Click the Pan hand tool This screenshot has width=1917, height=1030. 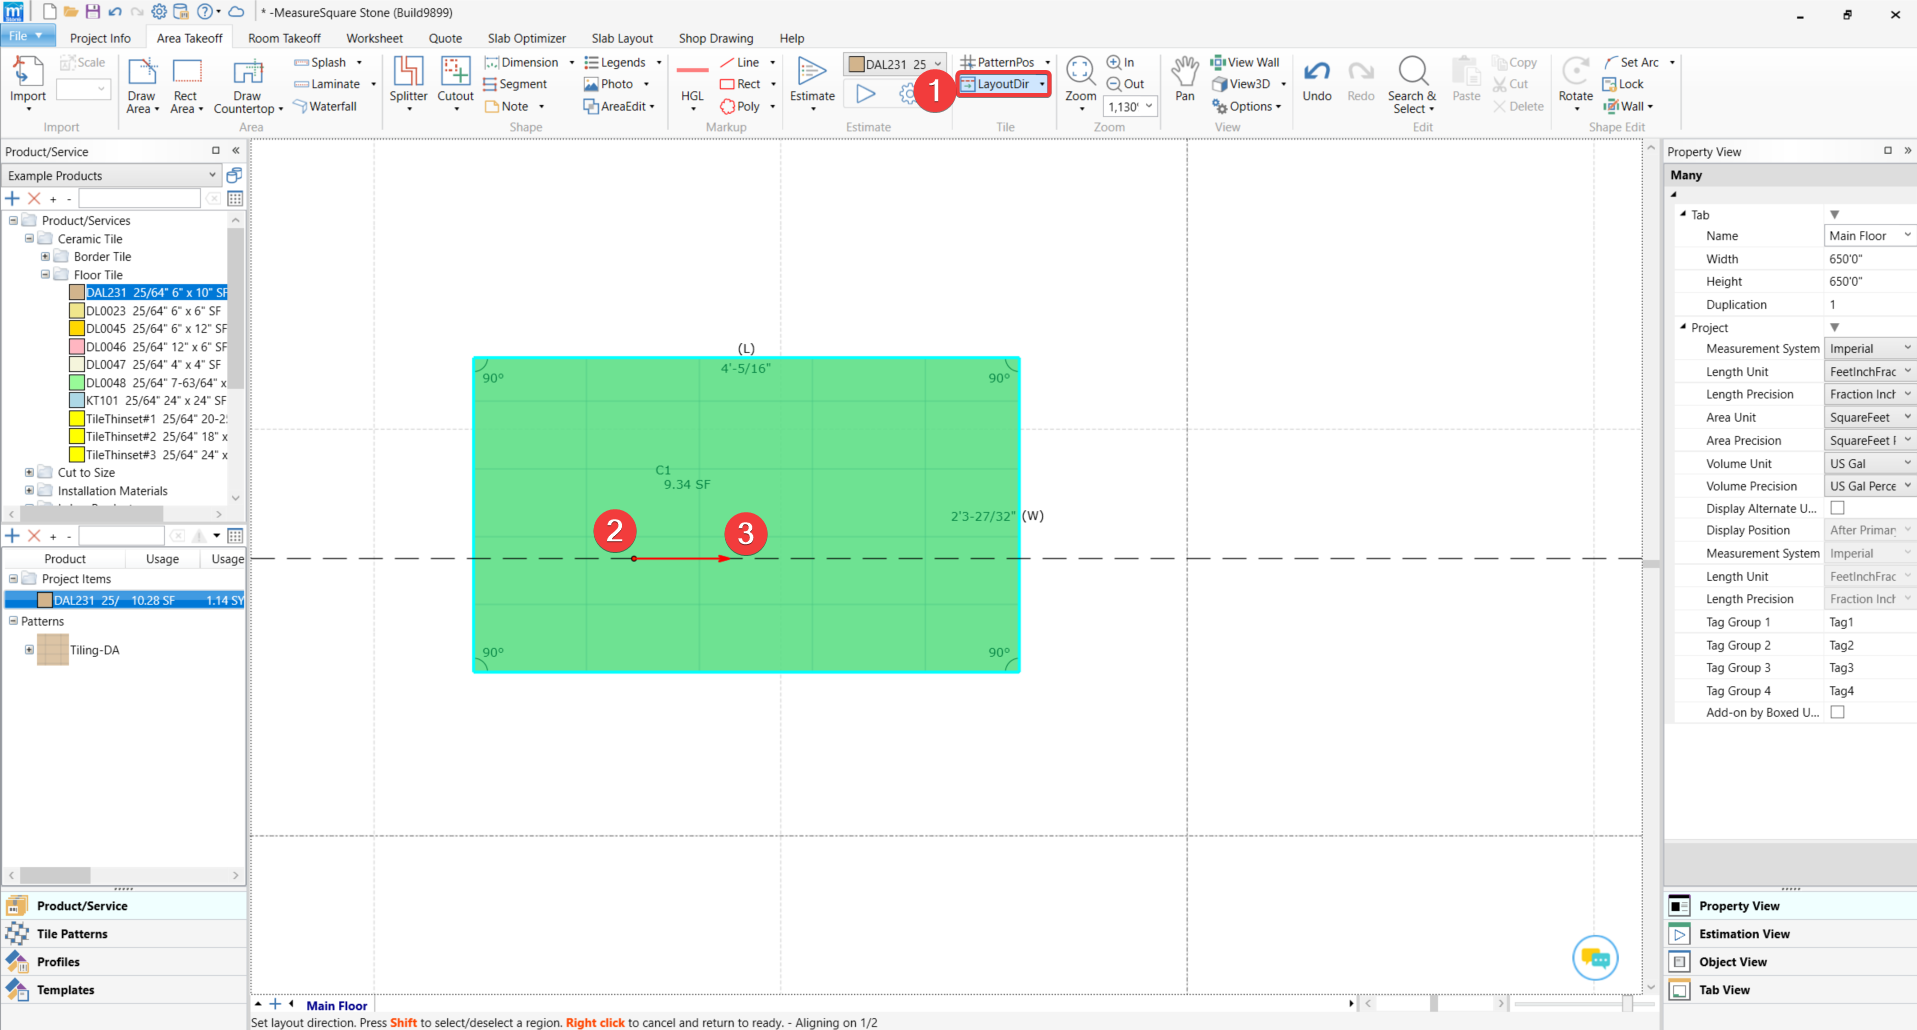coord(1185,79)
